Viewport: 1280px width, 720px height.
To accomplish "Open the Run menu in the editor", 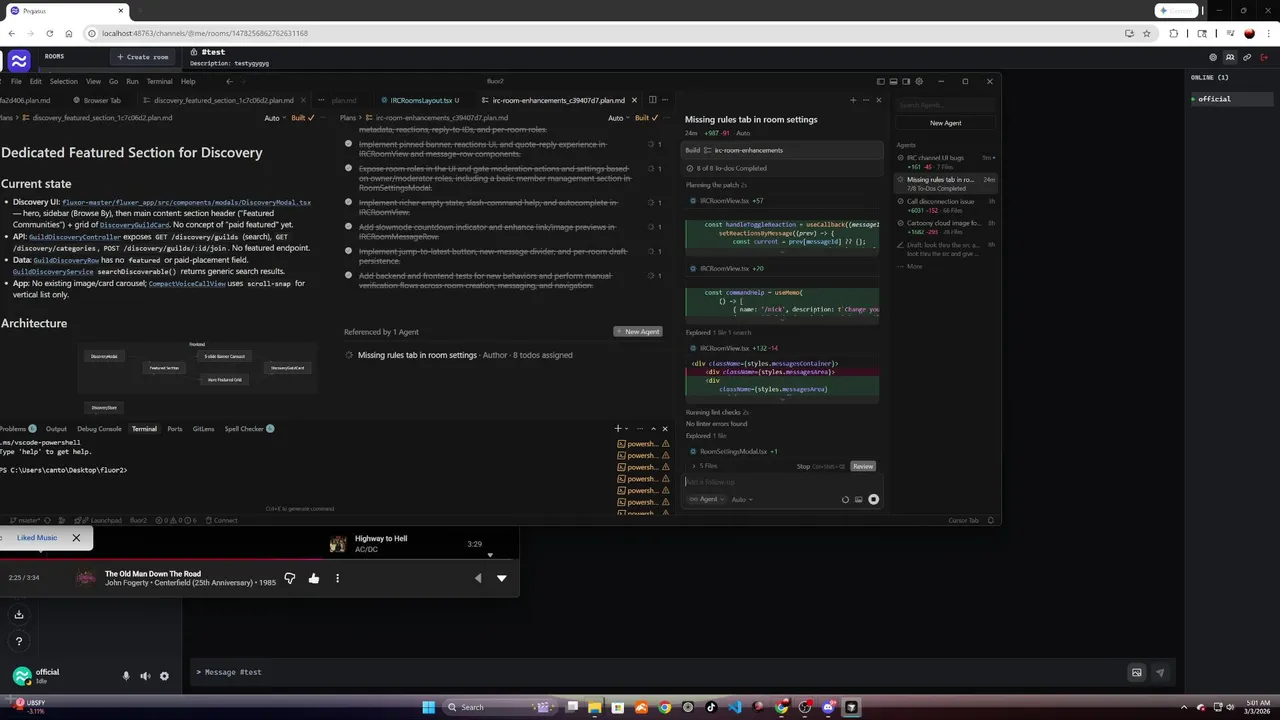I will 132,81.
